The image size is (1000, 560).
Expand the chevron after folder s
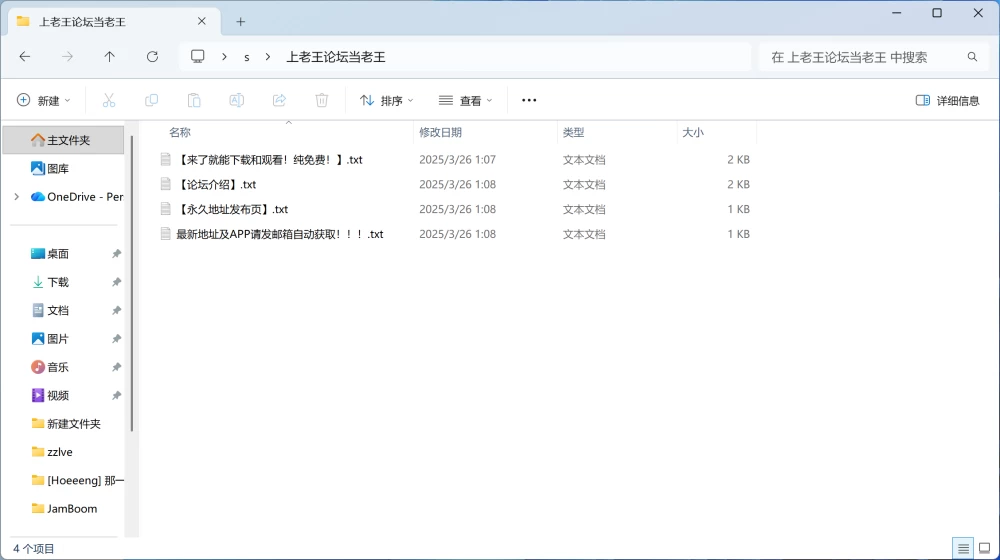coord(268,57)
